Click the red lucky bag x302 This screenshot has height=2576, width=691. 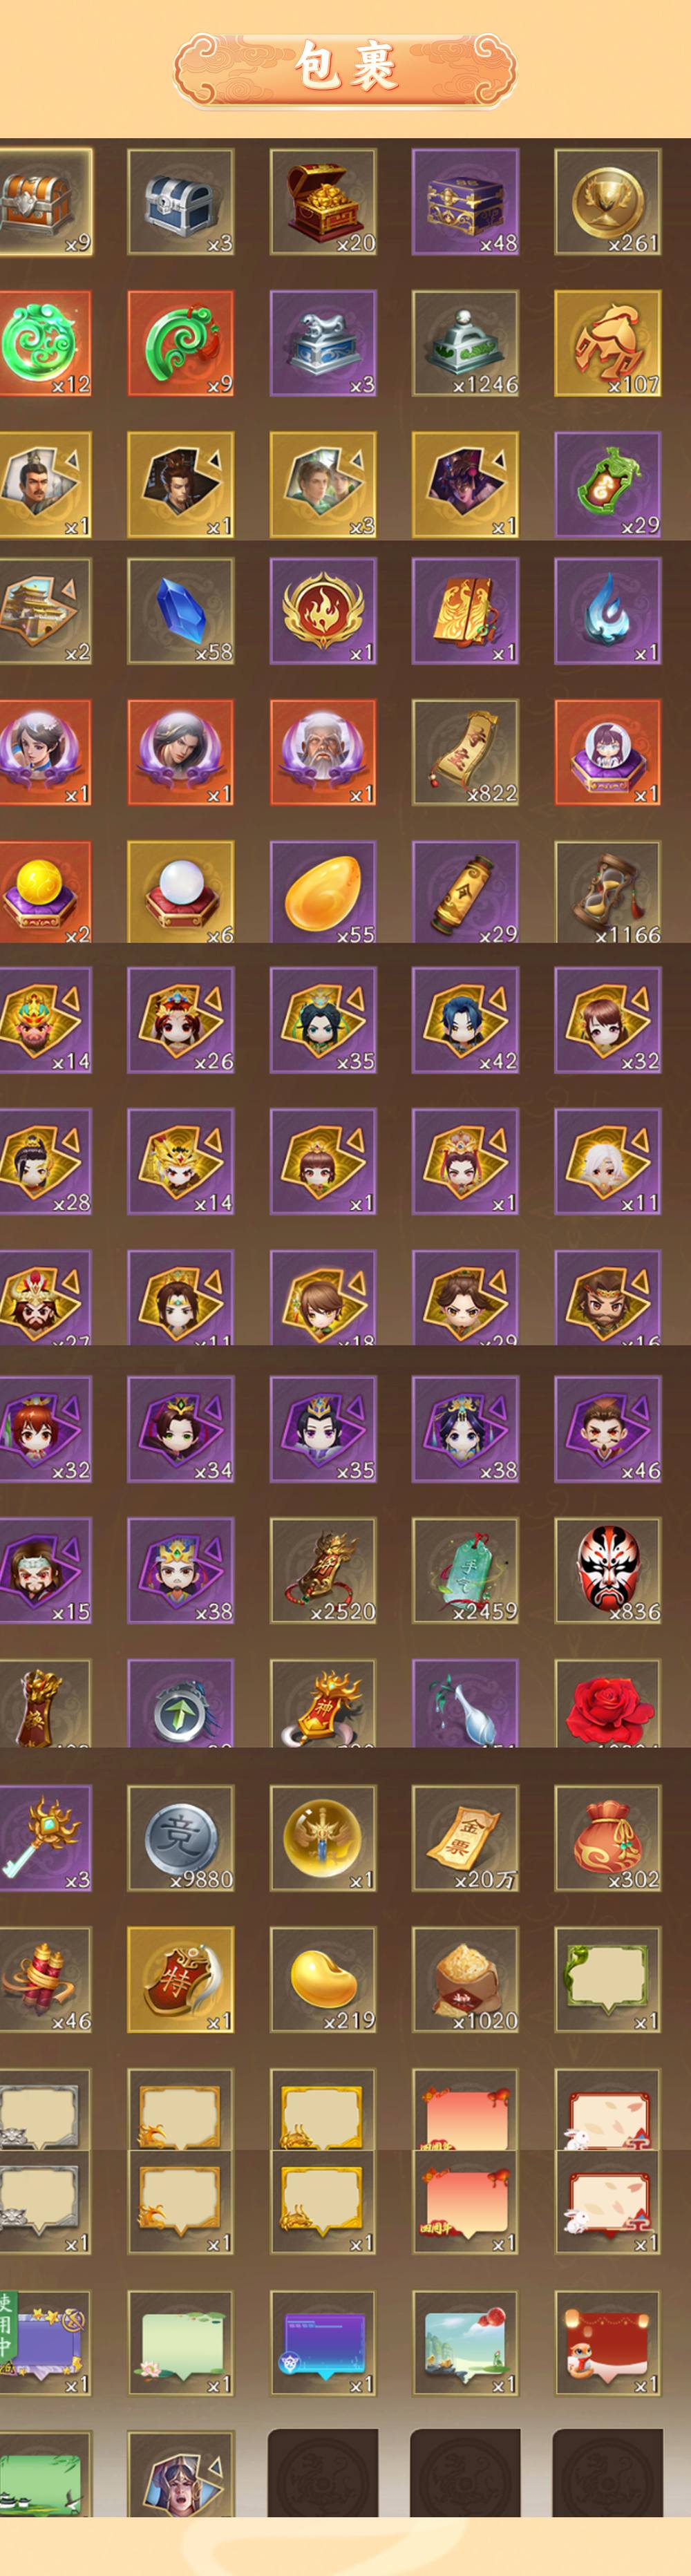pyautogui.click(x=607, y=1838)
